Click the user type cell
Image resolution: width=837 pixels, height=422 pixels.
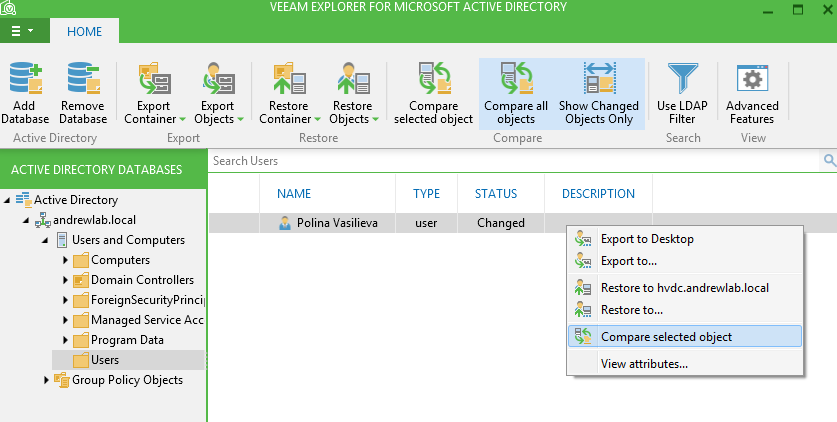pyautogui.click(x=426, y=223)
